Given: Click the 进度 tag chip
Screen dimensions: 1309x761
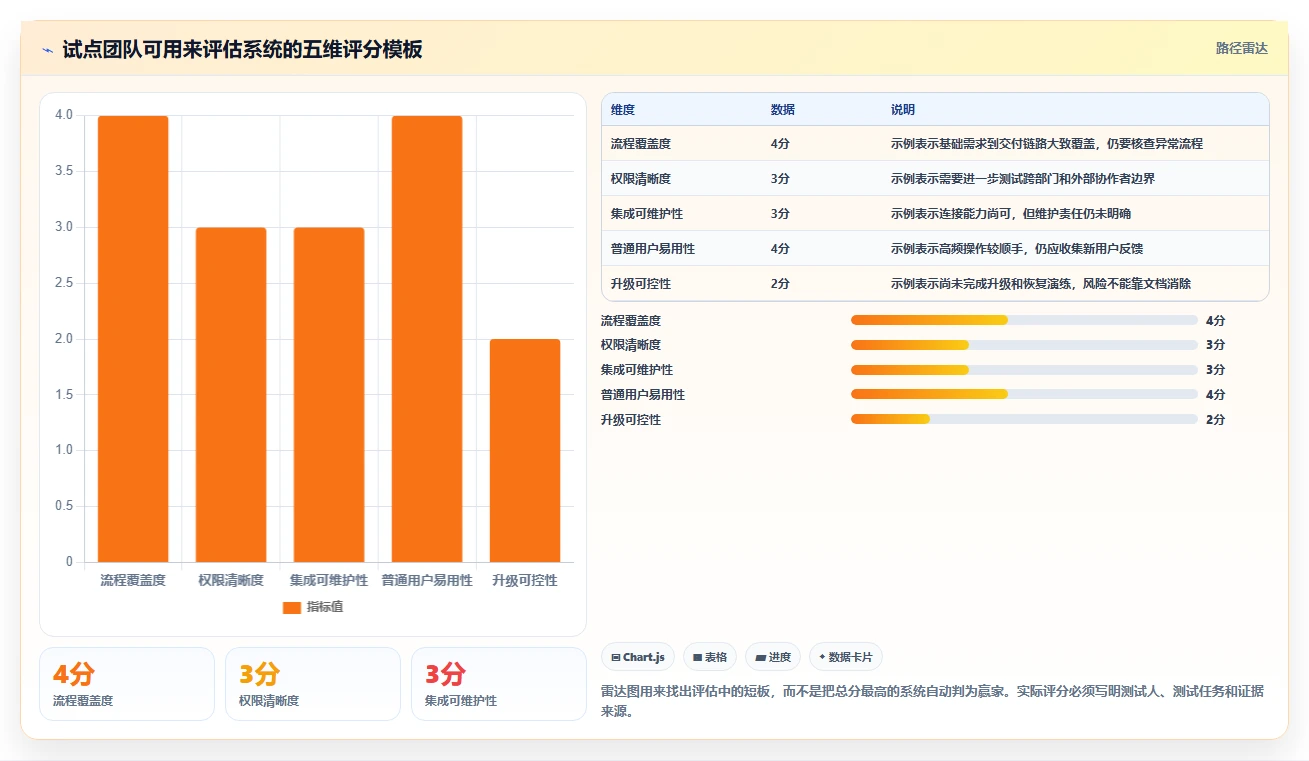Looking at the screenshot, I should pos(773,657).
